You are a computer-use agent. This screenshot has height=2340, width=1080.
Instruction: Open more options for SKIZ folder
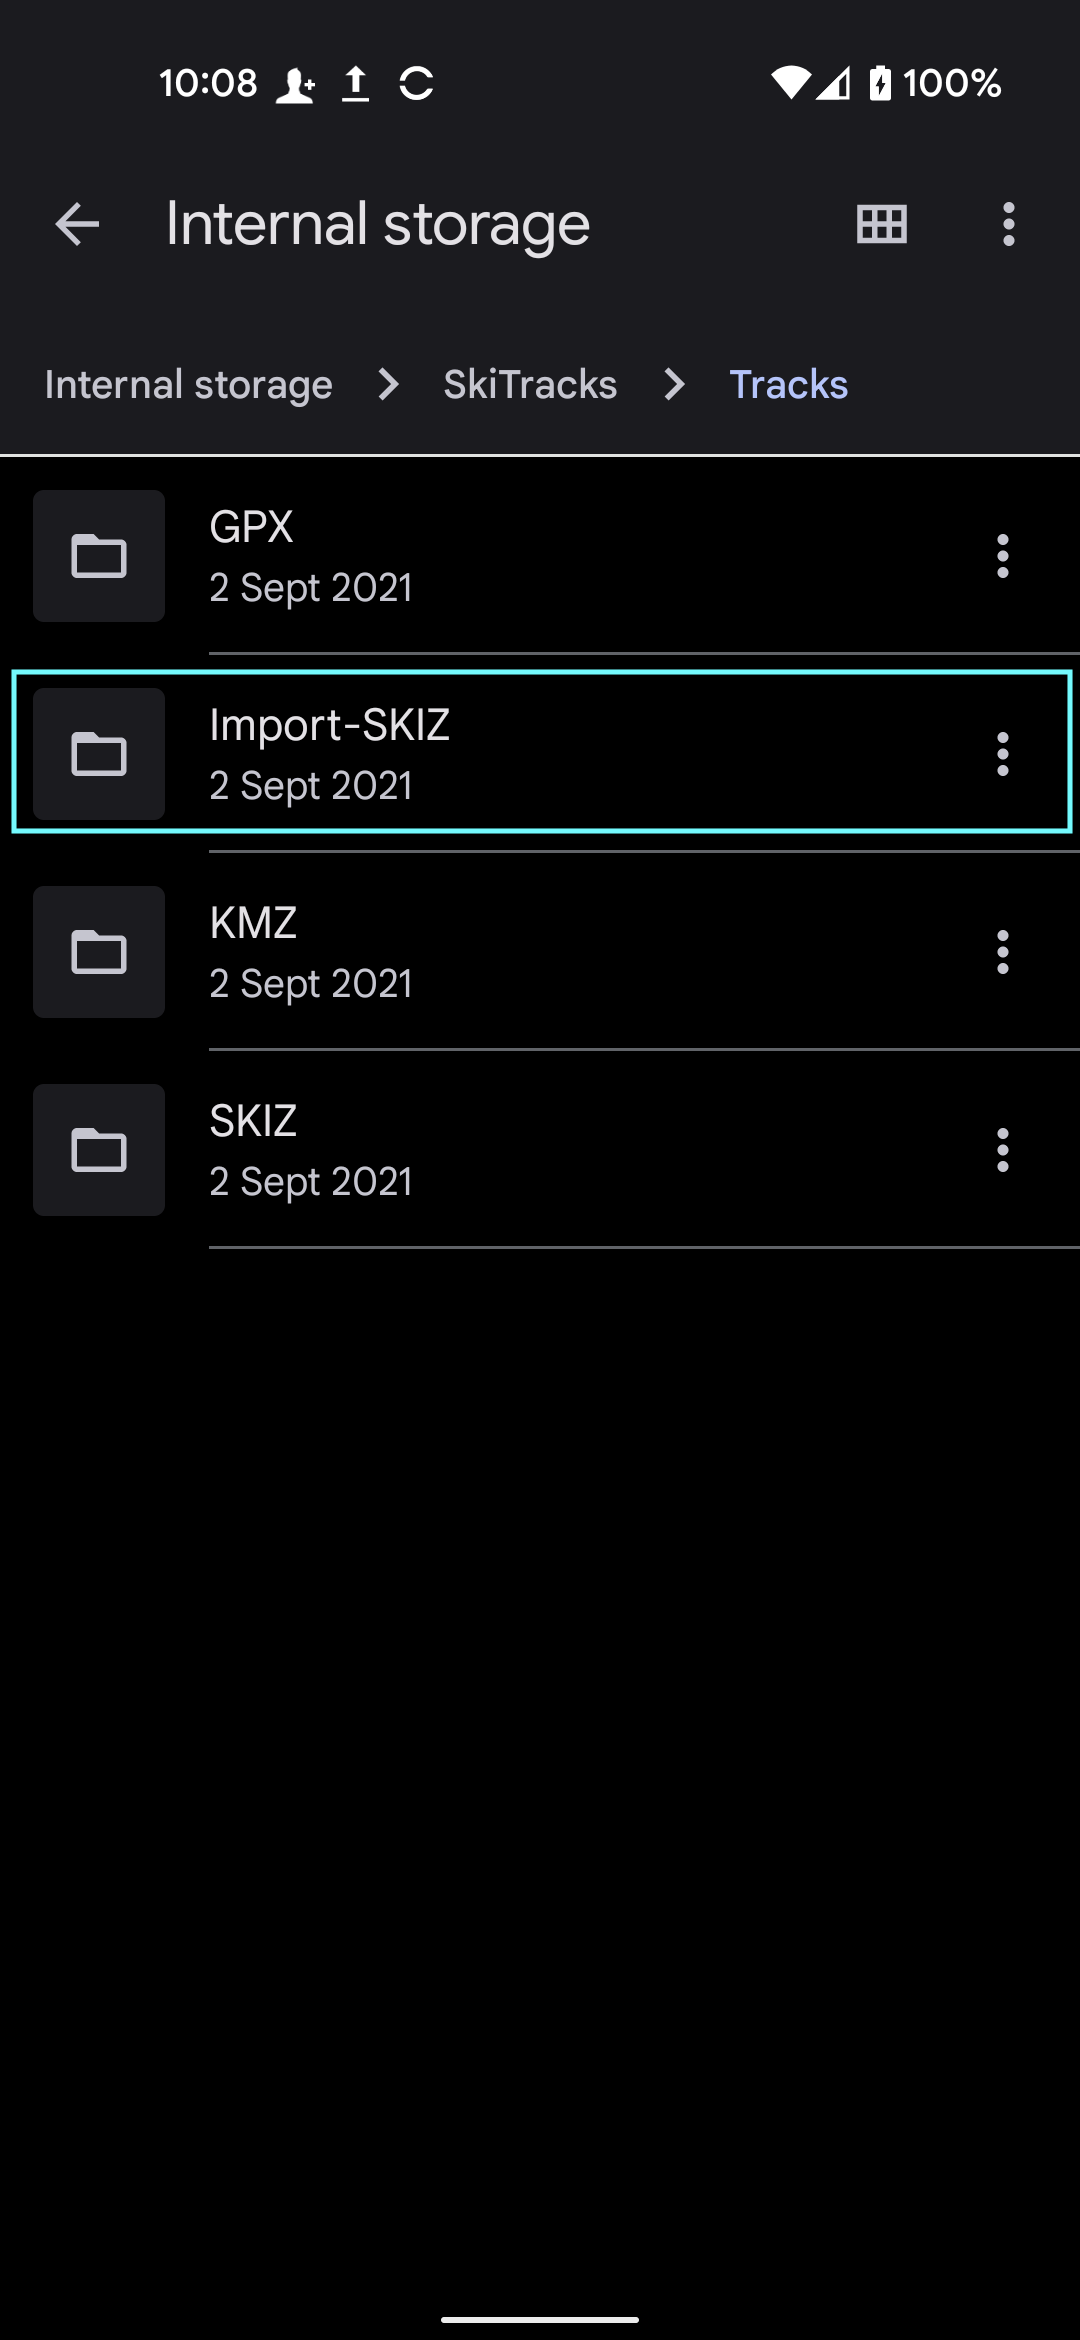pyautogui.click(x=1002, y=1150)
